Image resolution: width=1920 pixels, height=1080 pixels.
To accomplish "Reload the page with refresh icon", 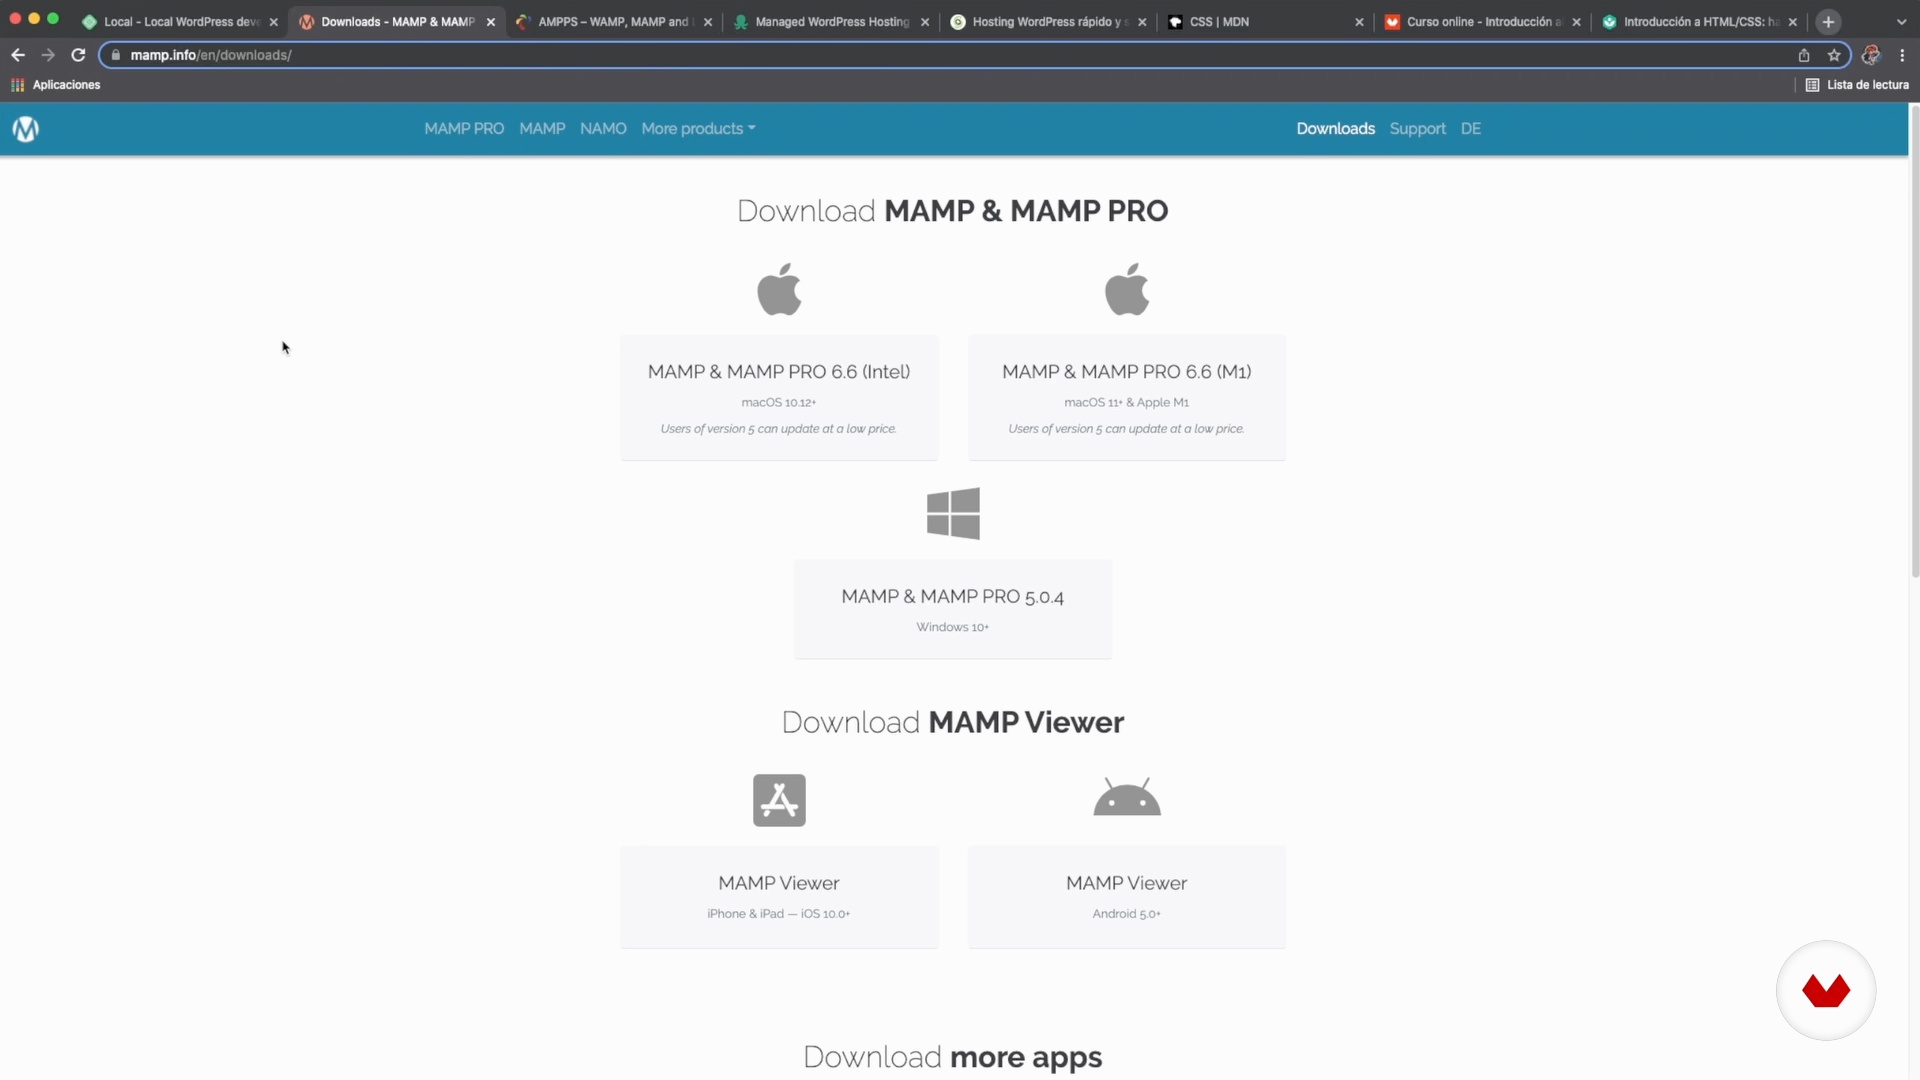I will [78, 55].
